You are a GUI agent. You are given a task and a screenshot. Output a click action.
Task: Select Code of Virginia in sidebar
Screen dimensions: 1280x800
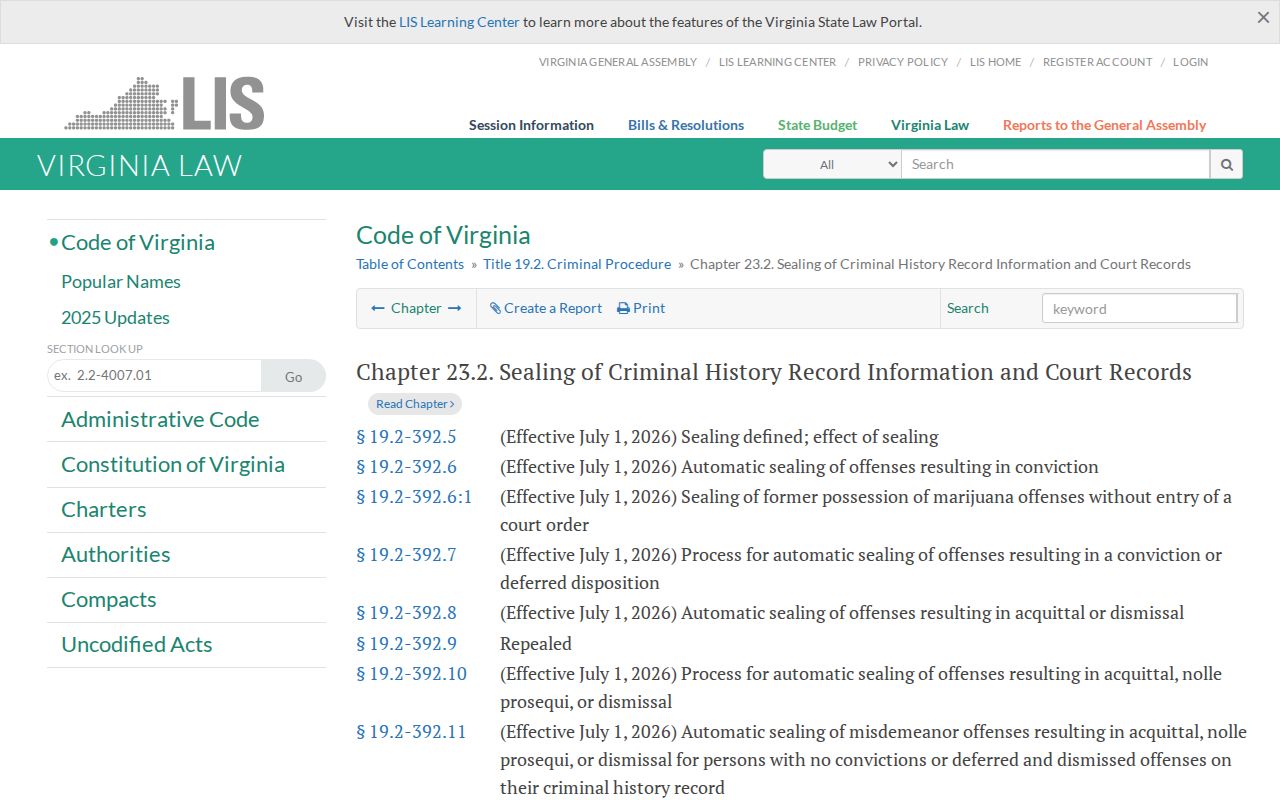(138, 242)
